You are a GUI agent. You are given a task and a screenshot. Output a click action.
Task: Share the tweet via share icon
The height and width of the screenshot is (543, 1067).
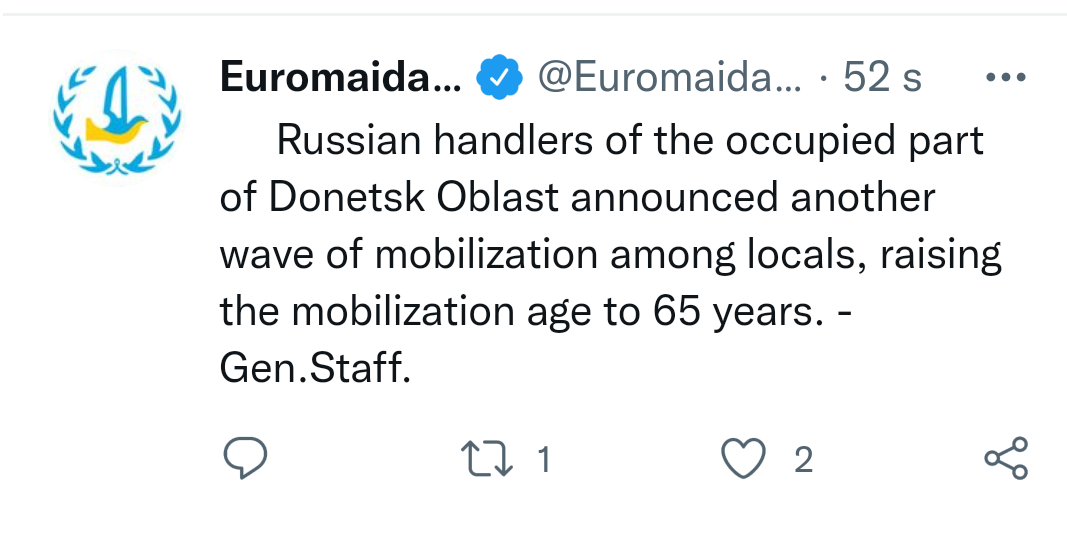pos(1006,458)
